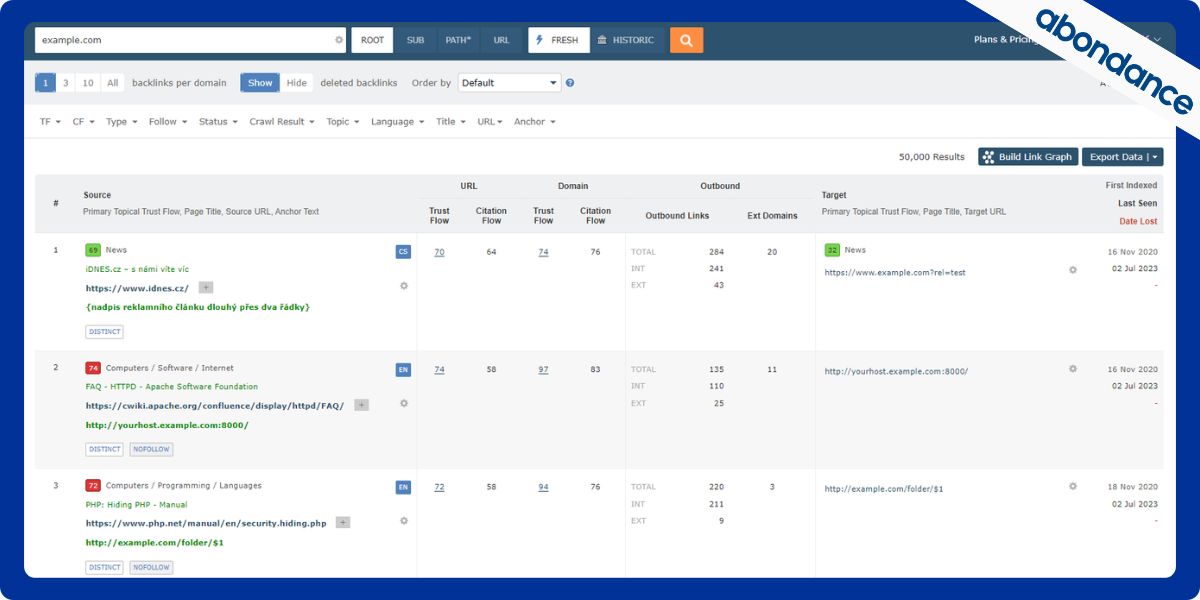Open PHP: Hiding PHP - Manual title link
This screenshot has height=600, width=1200.
coord(136,504)
